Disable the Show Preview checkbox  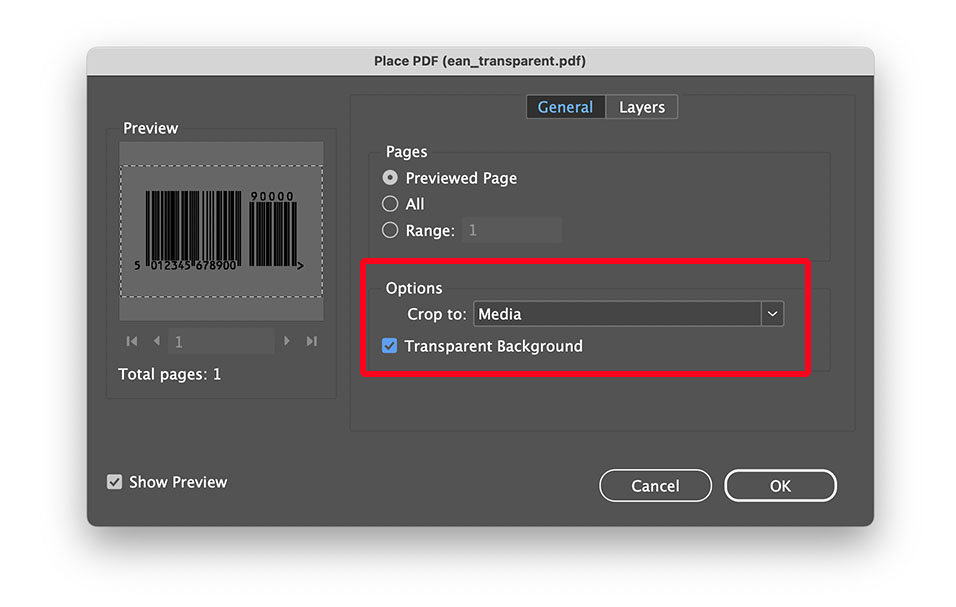point(115,481)
